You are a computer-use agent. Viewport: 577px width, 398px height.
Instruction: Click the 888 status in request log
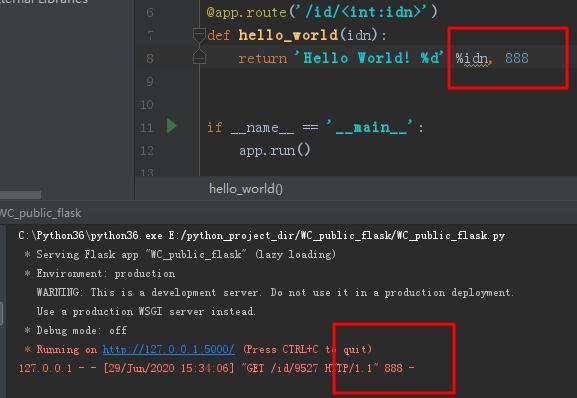coord(393,368)
